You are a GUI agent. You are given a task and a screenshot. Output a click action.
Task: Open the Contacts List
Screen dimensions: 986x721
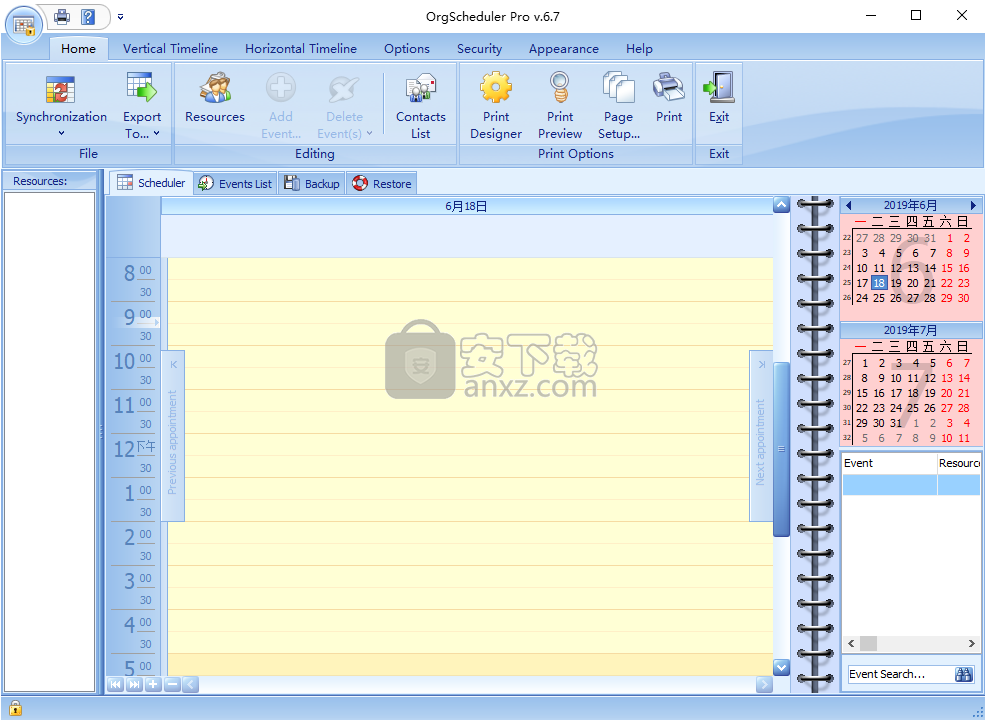[x=421, y=106]
